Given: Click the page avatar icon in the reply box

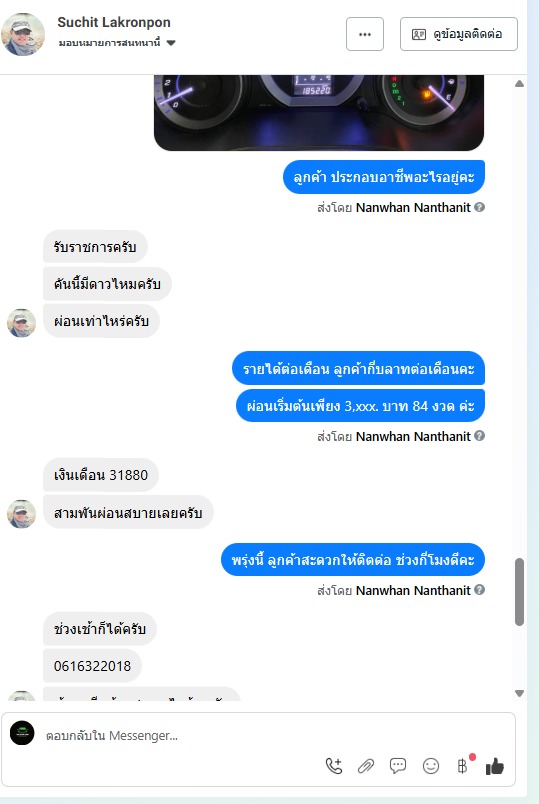Looking at the screenshot, I should [x=22, y=733].
